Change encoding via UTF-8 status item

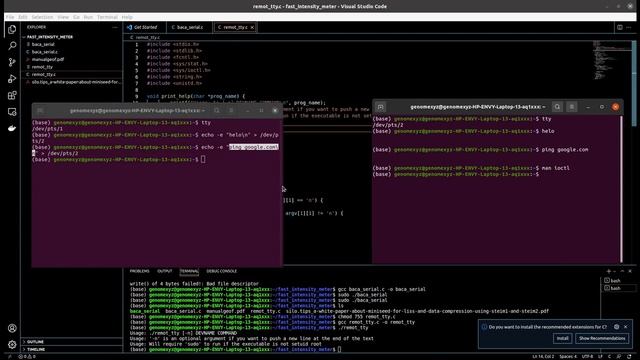point(587,357)
